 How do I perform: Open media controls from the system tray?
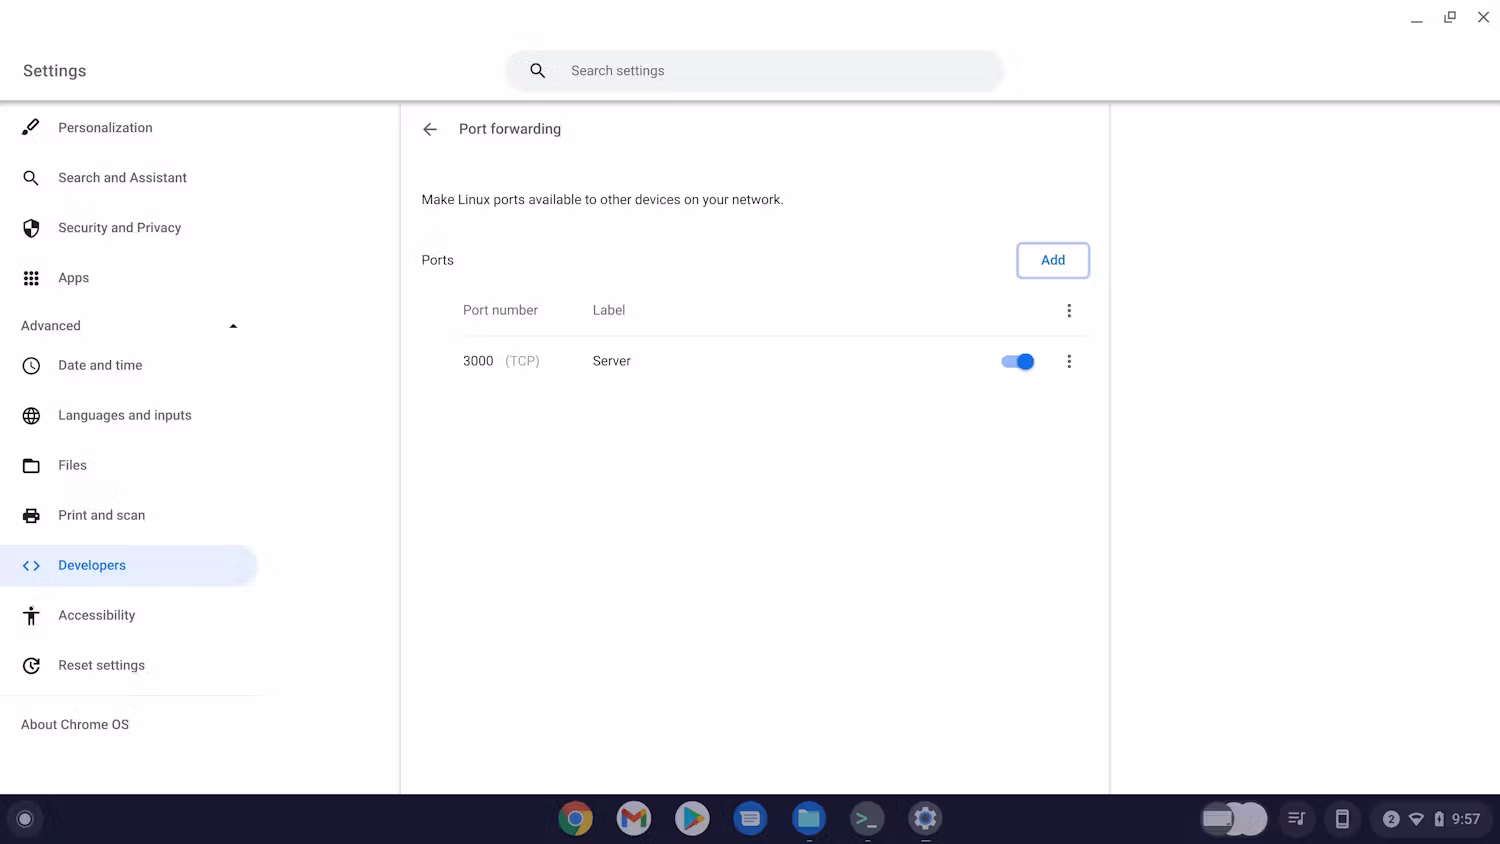1296,818
